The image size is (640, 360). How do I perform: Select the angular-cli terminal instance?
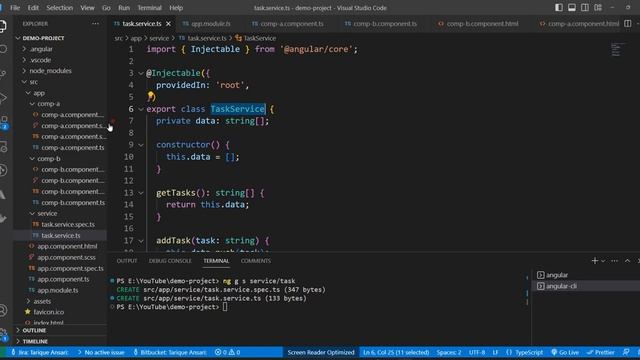586,286
